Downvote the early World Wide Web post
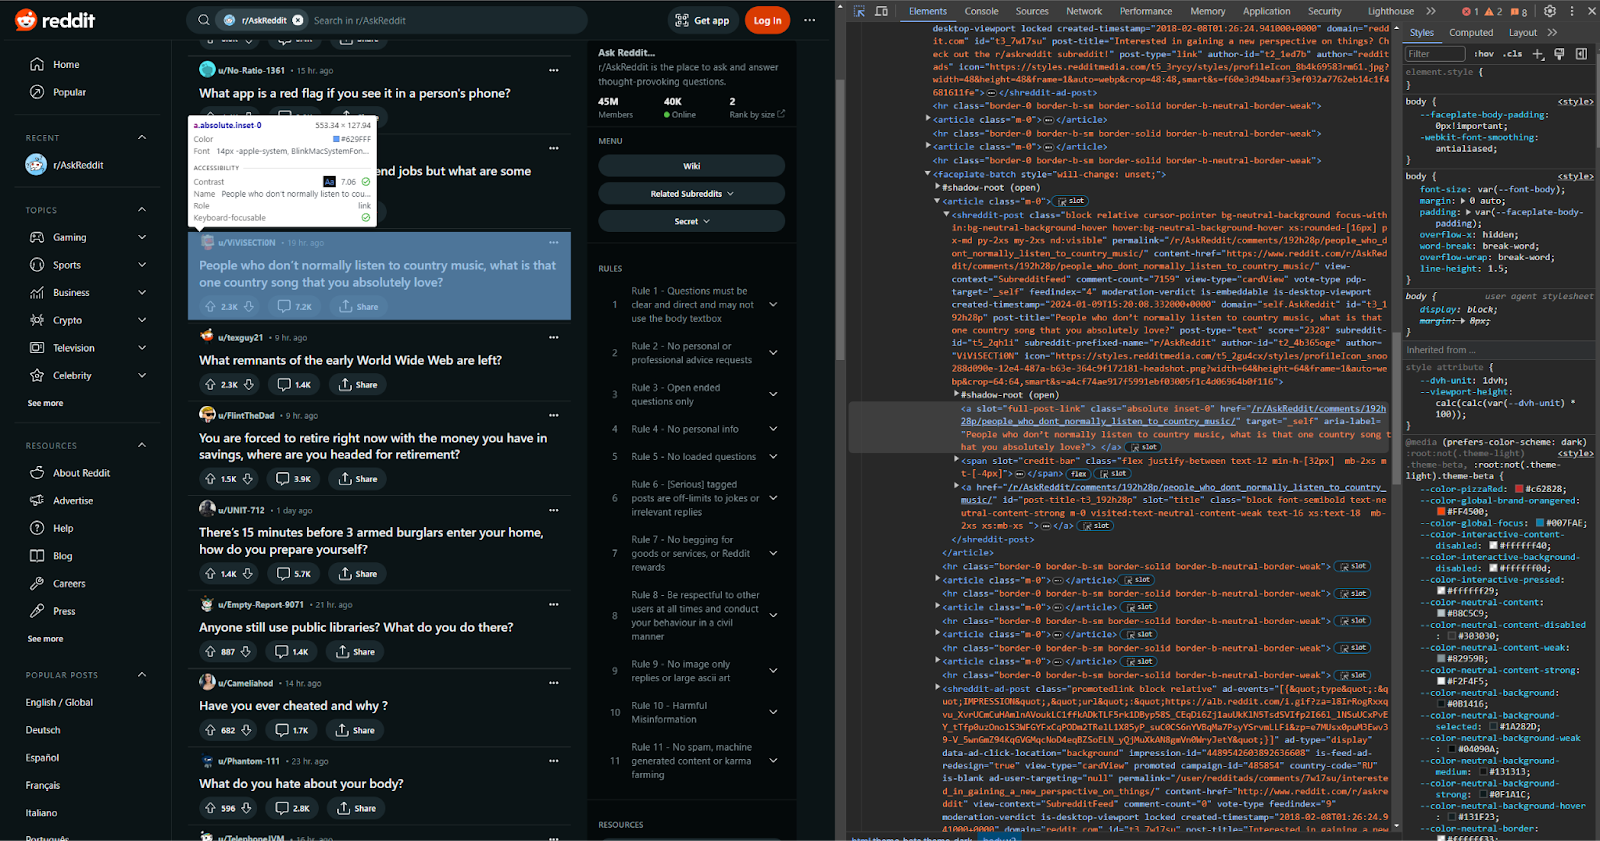 pyautogui.click(x=249, y=384)
